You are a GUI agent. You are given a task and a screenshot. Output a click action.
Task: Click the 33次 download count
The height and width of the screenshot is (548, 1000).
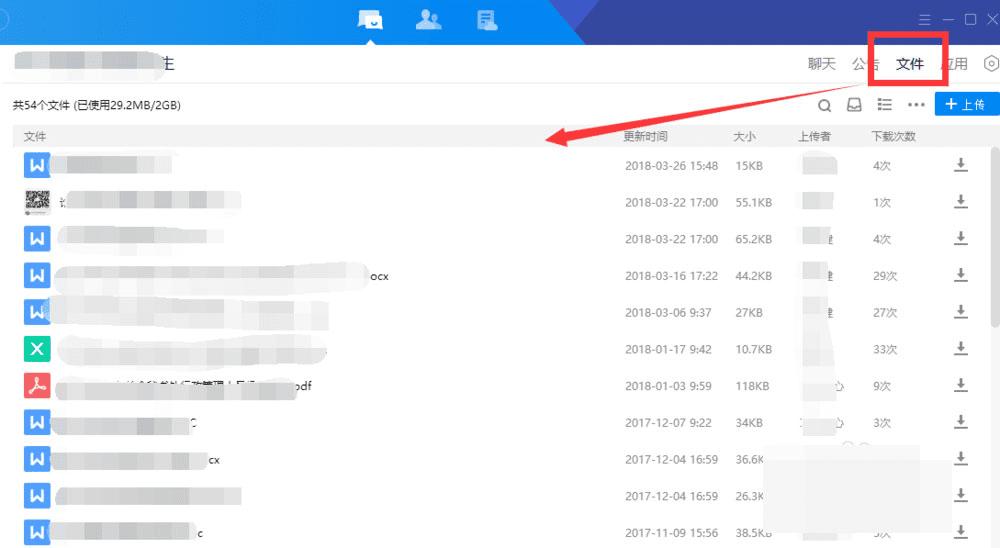[885, 350]
